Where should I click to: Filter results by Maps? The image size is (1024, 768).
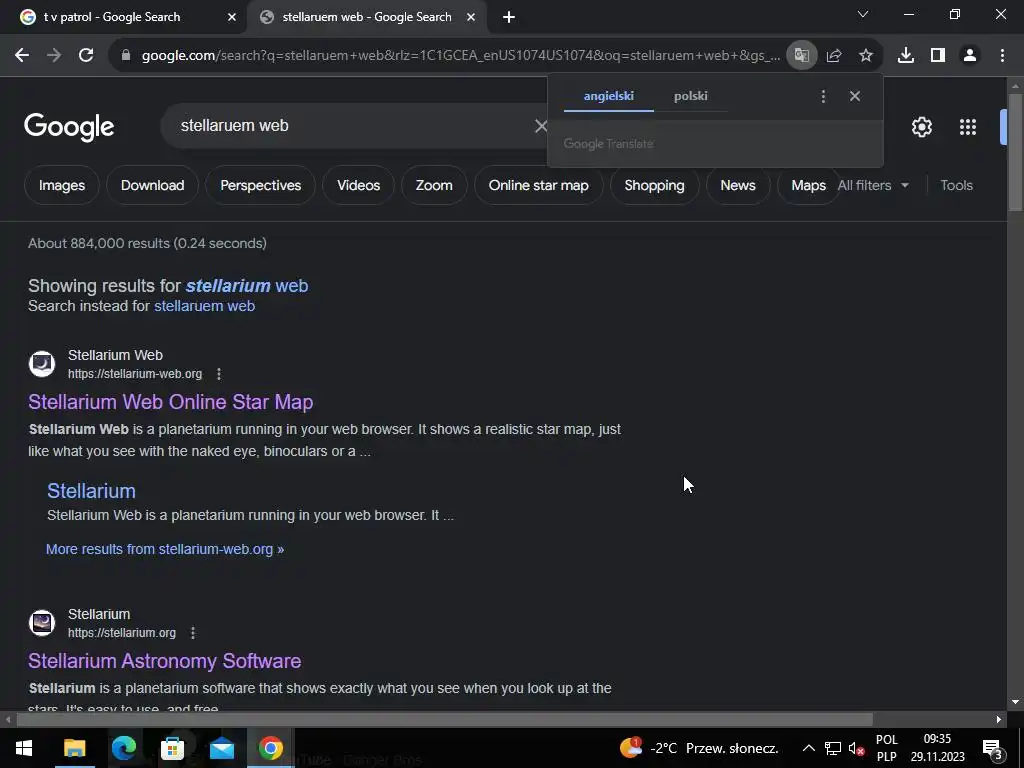coord(807,185)
